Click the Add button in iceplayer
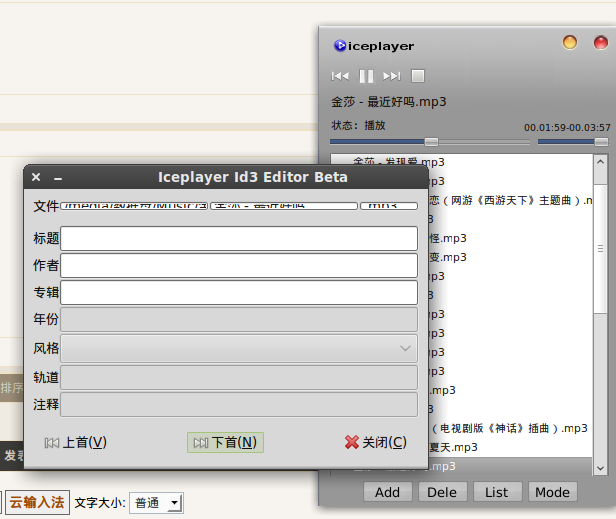Screen dimensions: 616x519 (x=388, y=492)
